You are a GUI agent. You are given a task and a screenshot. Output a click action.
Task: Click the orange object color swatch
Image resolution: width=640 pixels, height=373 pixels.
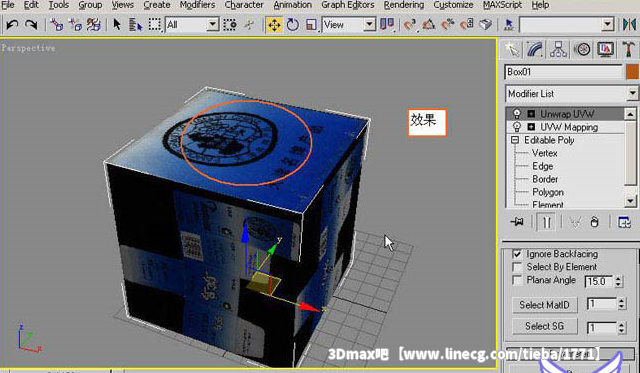tap(632, 72)
